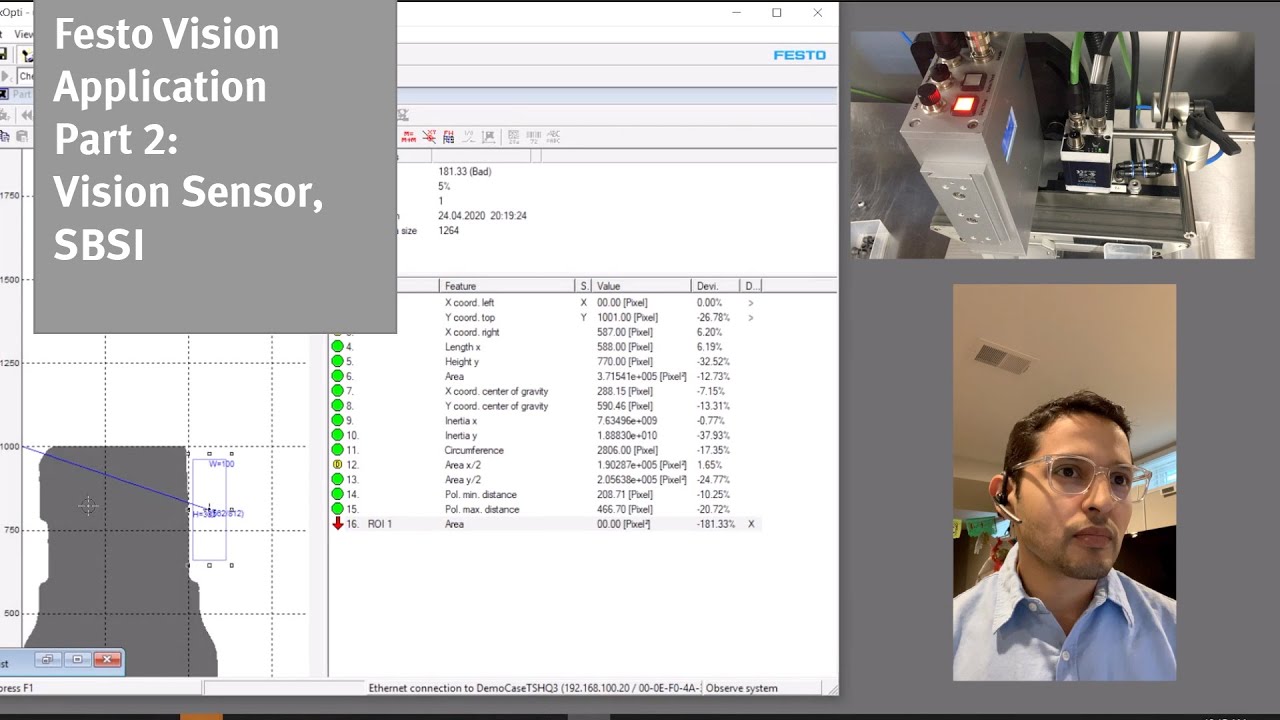Click the greyed measuring-distance toolbar icon
The height and width of the screenshot is (720, 1280).
[488, 137]
